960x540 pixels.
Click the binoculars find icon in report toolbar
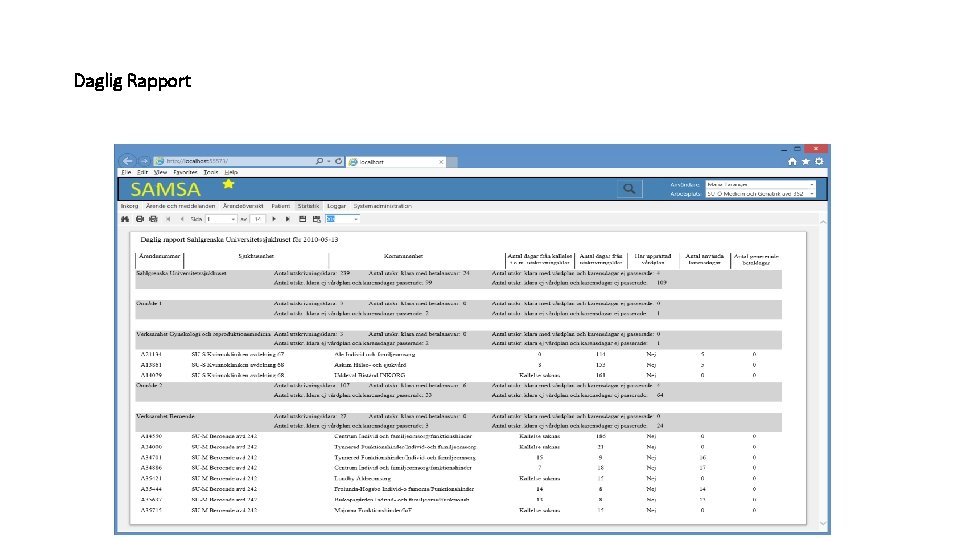pos(125,219)
